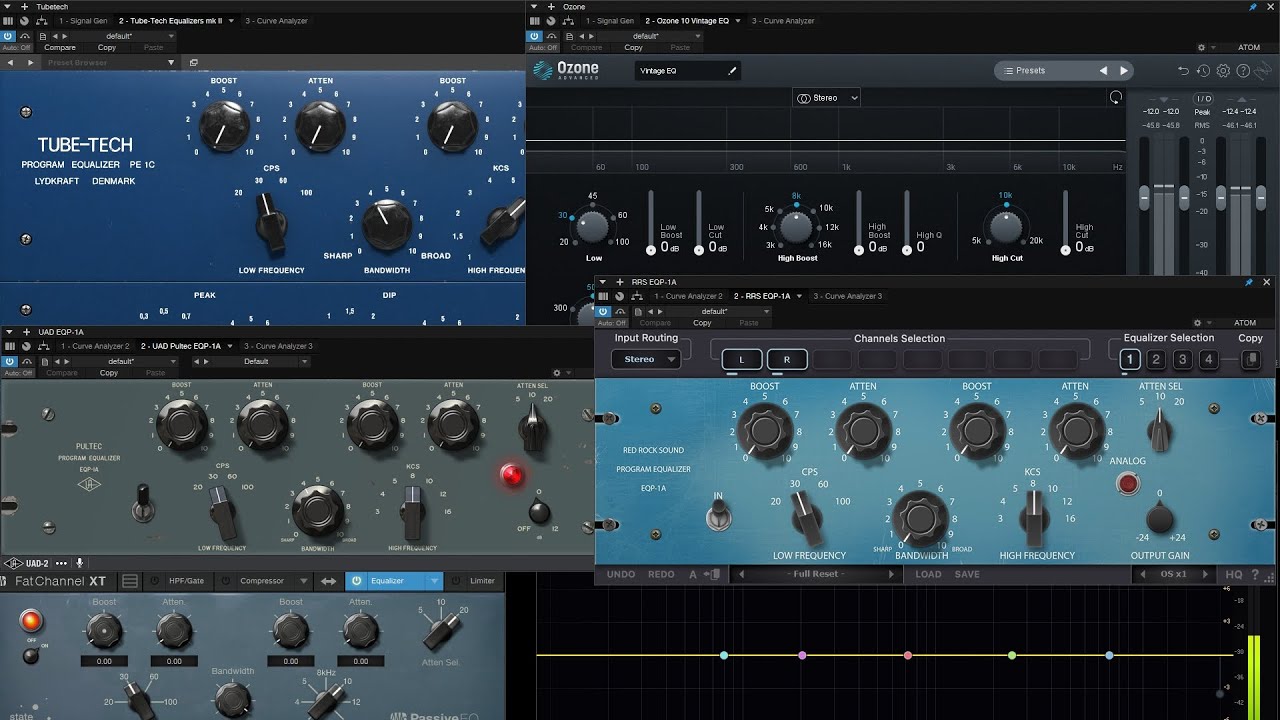The width and height of the screenshot is (1280, 720).
Task: Open Tube-Tech Equalizers mk II tab dropdown
Action: pos(232,21)
